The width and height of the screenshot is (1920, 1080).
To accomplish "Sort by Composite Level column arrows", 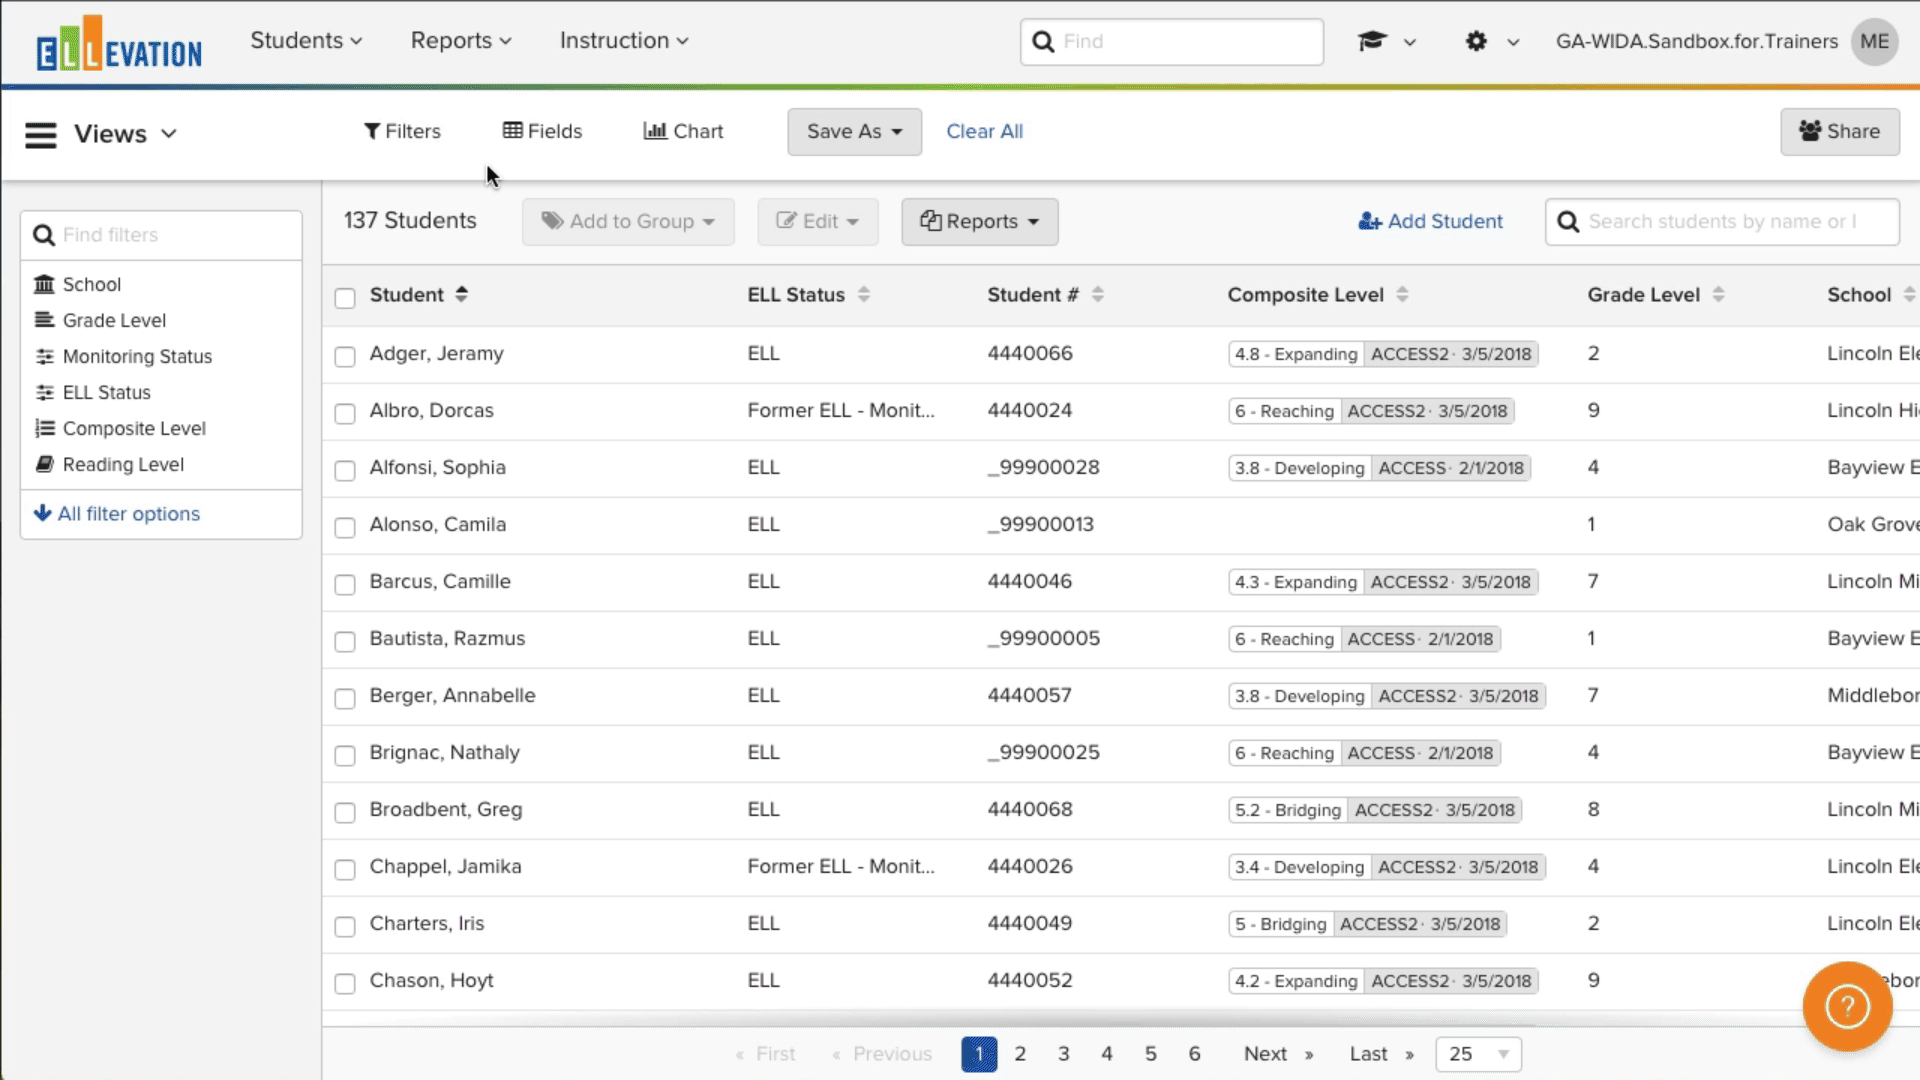I will 1402,295.
